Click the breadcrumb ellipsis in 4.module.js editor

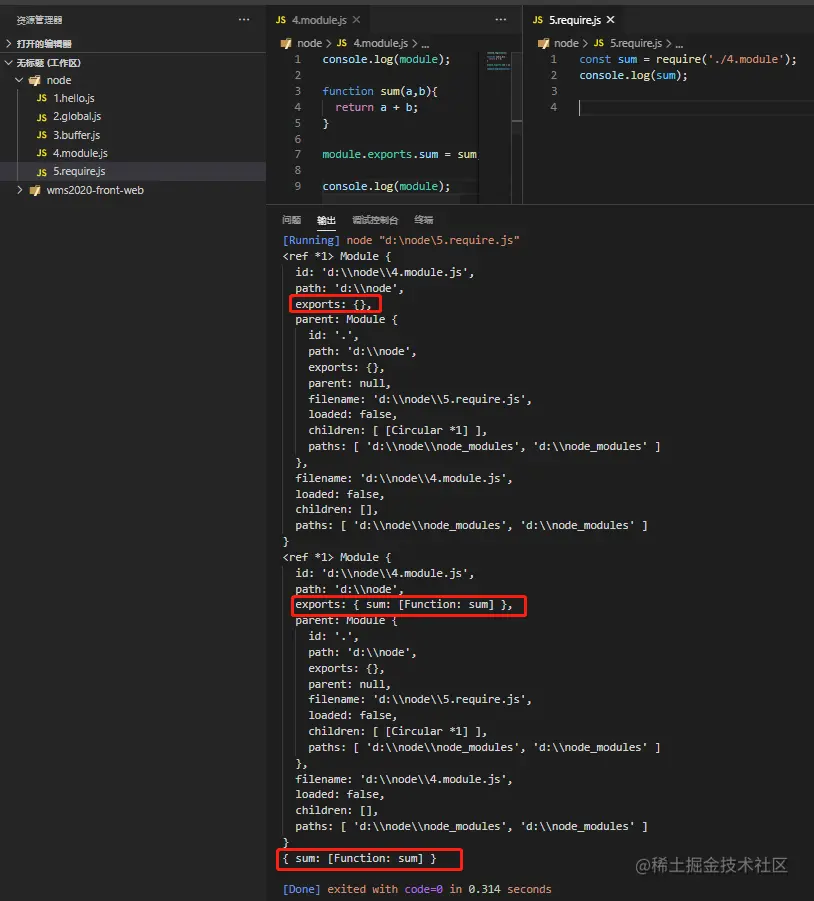pyautogui.click(x=424, y=43)
